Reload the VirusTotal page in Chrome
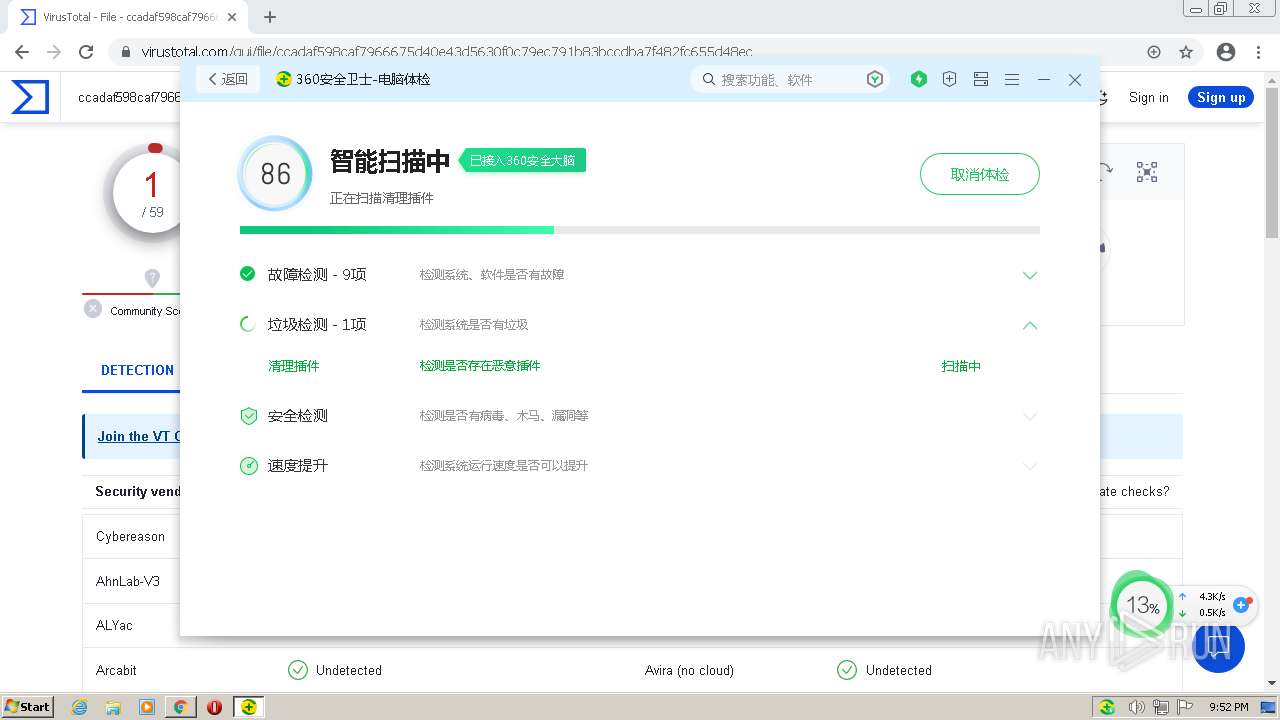Image resolution: width=1280 pixels, height=720 pixels. tap(86, 52)
